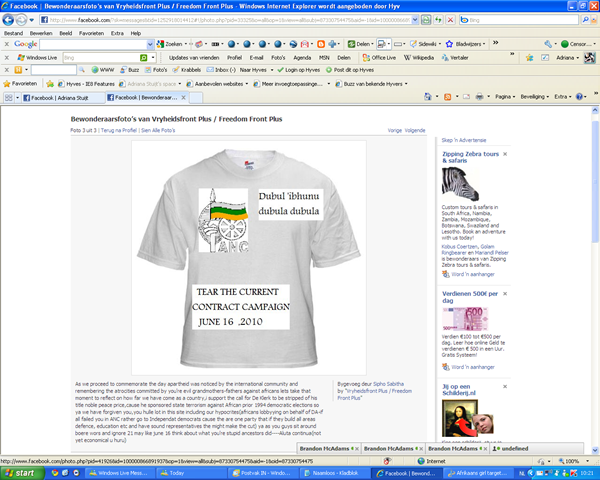
Task: Click the Volgende photo link
Action: (x=415, y=130)
